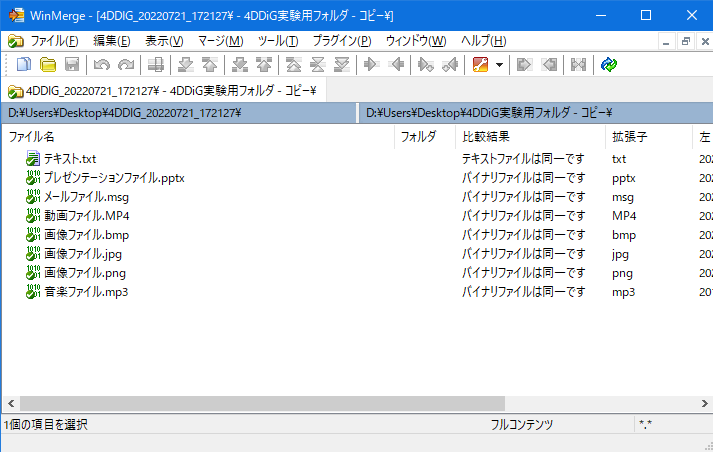The width and height of the screenshot is (713, 452).
Task: Select 音楽ファイル.mp3 in the list
Action: coord(86,292)
